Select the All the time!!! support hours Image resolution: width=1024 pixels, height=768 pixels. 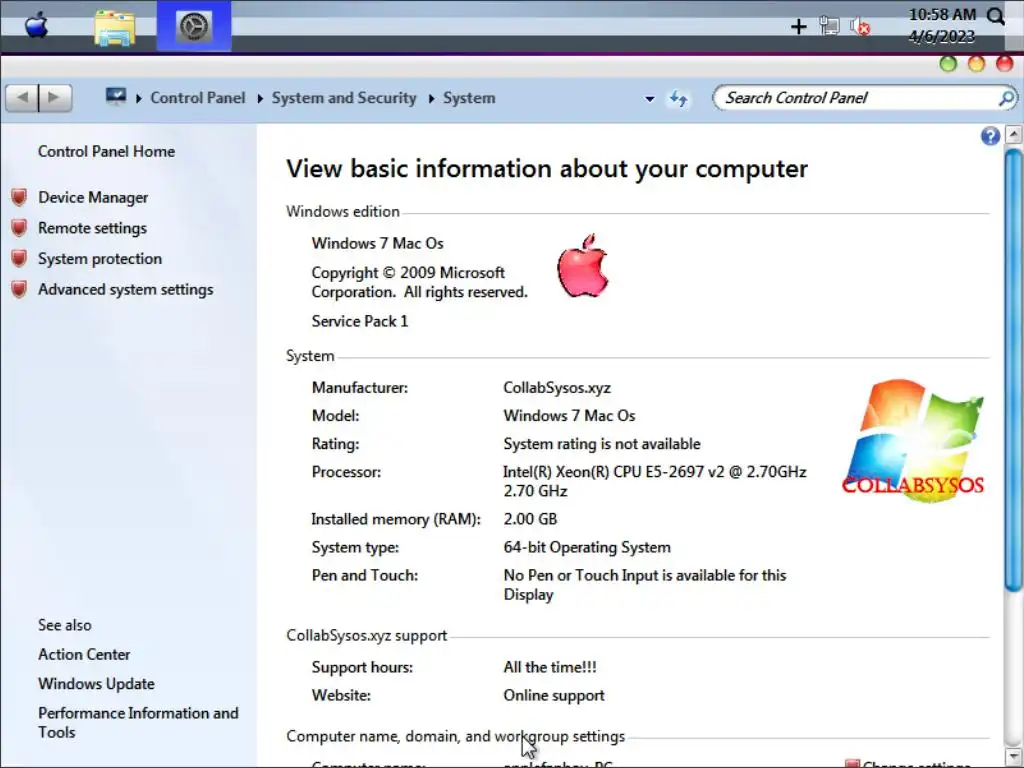coord(550,667)
